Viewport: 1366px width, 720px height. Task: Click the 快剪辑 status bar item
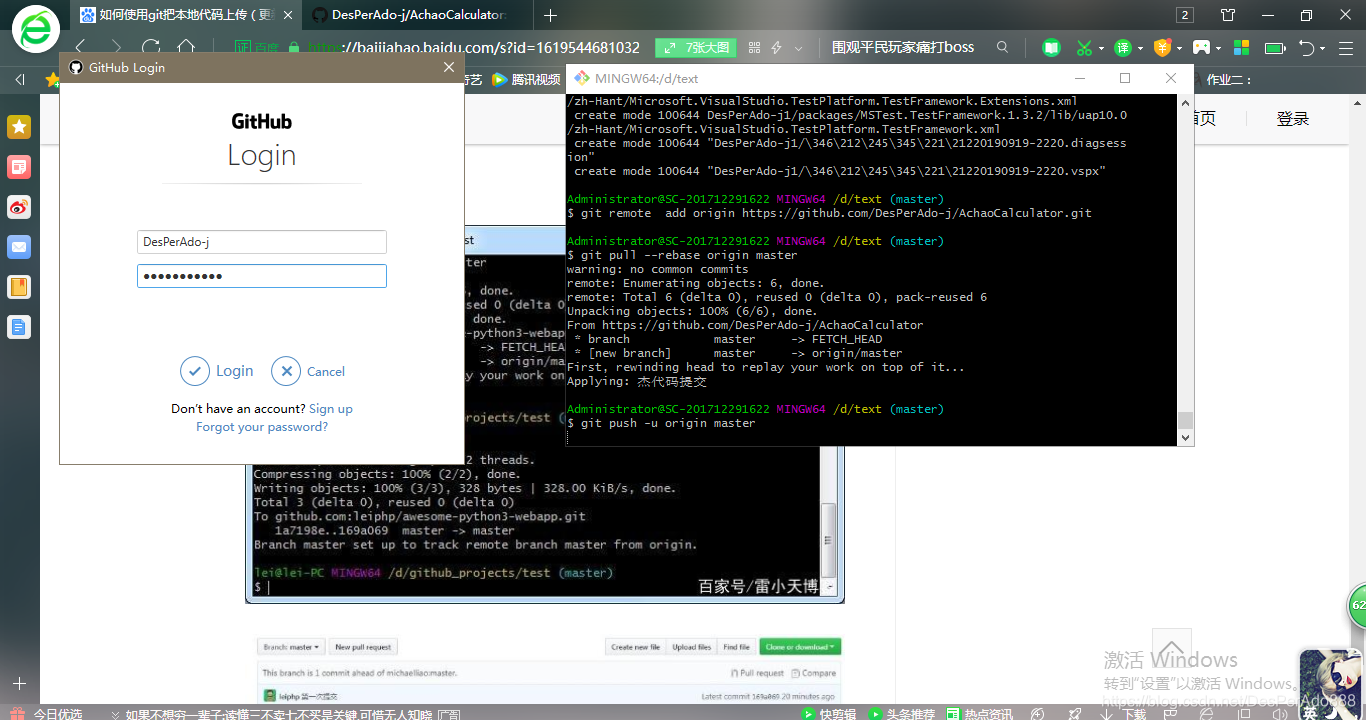829,714
